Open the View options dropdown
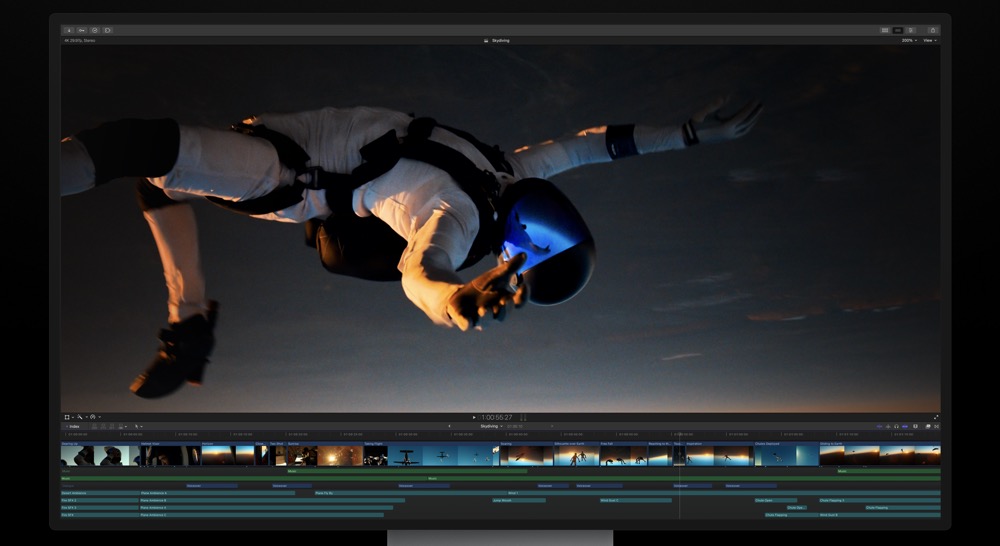This screenshot has height=546, width=1000. 930,41
